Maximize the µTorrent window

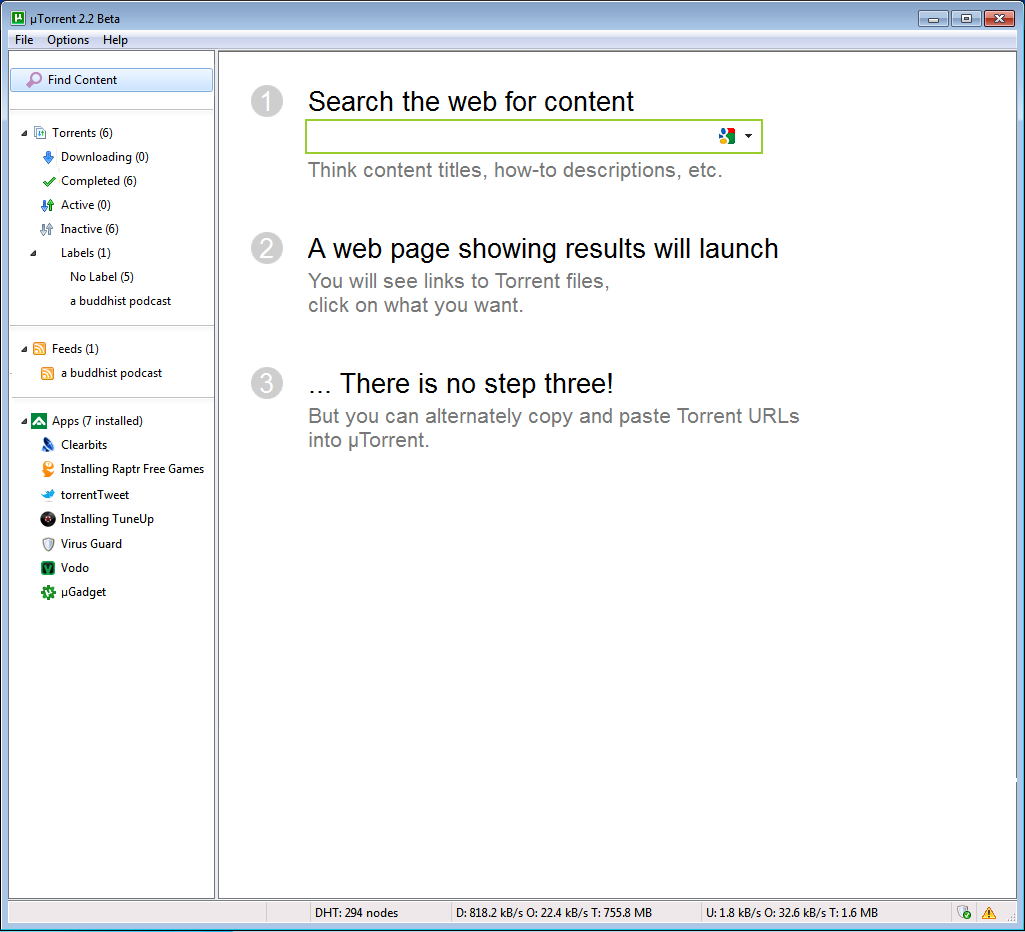click(x=966, y=18)
